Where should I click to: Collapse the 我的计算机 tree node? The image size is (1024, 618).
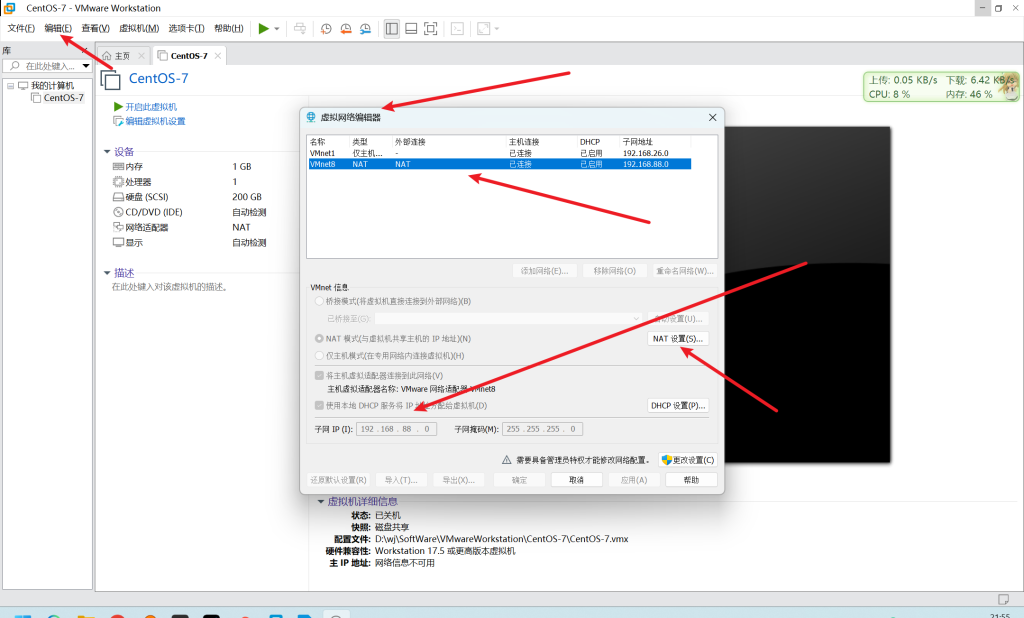pos(10,86)
